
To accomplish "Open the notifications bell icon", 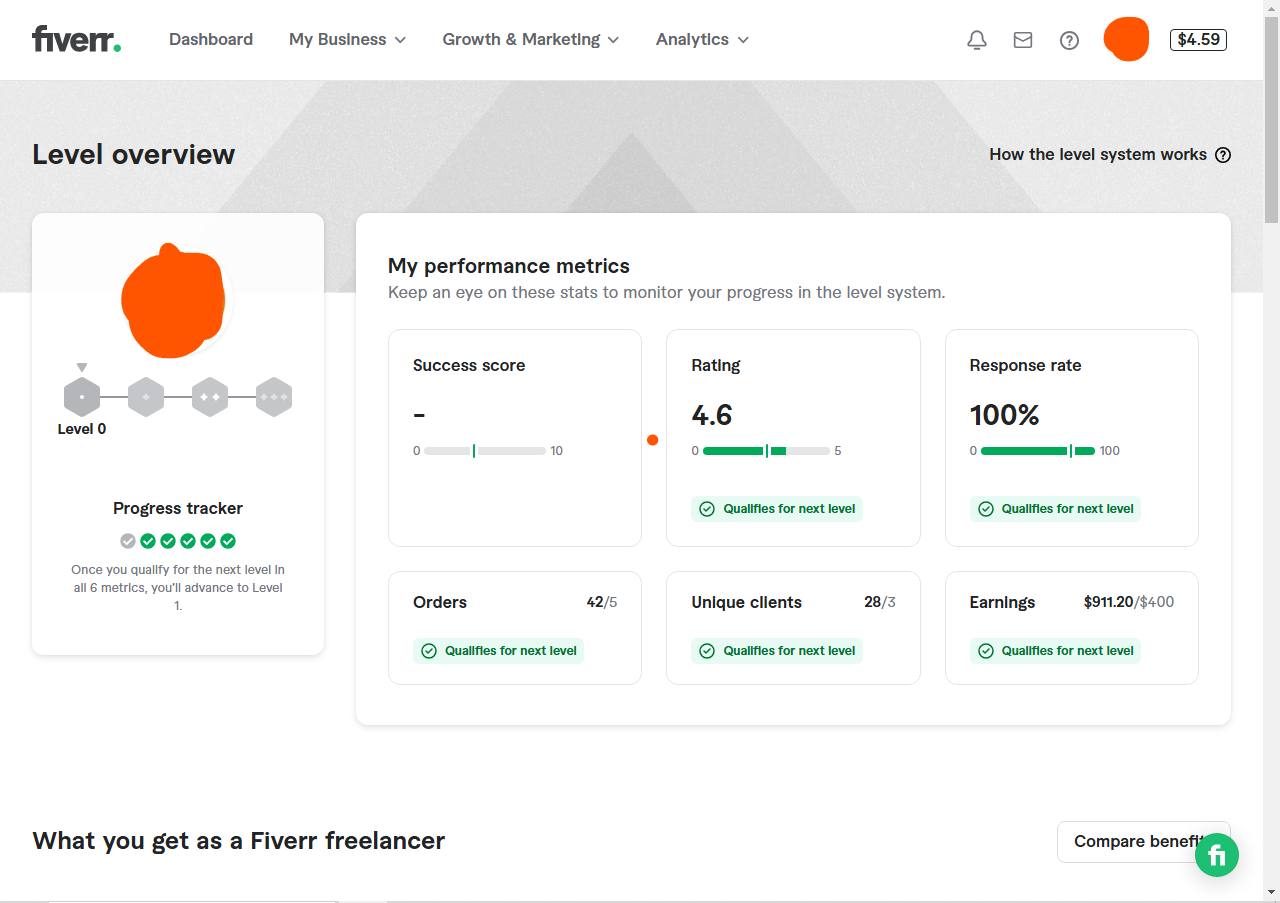I will (x=977, y=40).
